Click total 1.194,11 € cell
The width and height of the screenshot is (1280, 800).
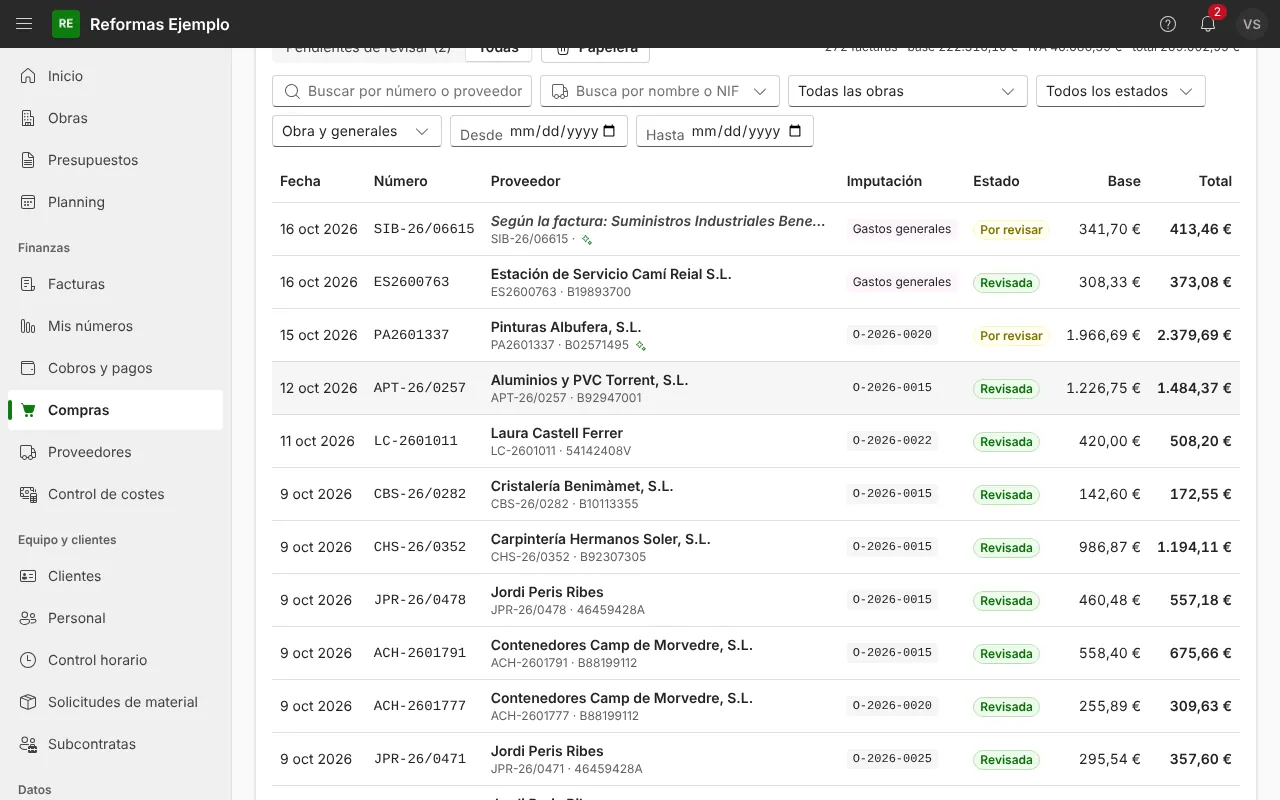click(x=1194, y=547)
